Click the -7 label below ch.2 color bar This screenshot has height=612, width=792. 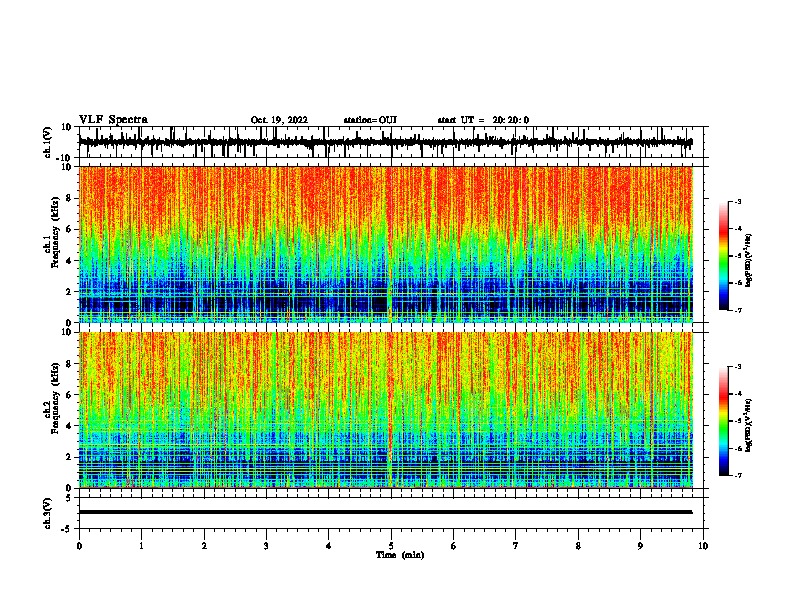coord(737,475)
